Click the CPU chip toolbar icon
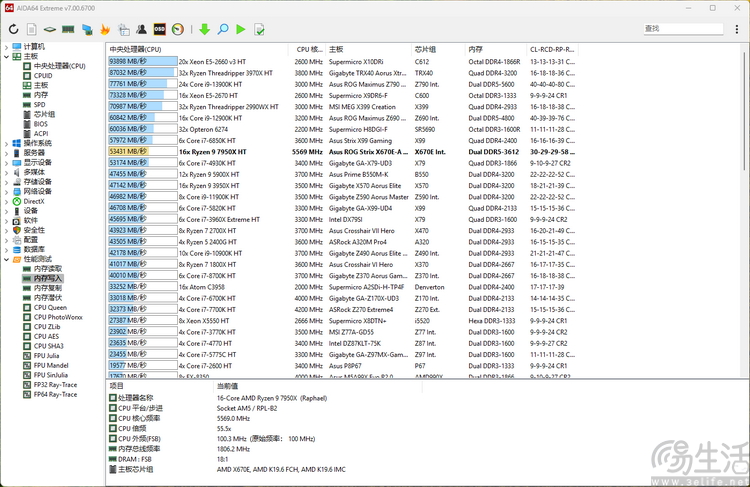750x487 pixels. (50, 30)
